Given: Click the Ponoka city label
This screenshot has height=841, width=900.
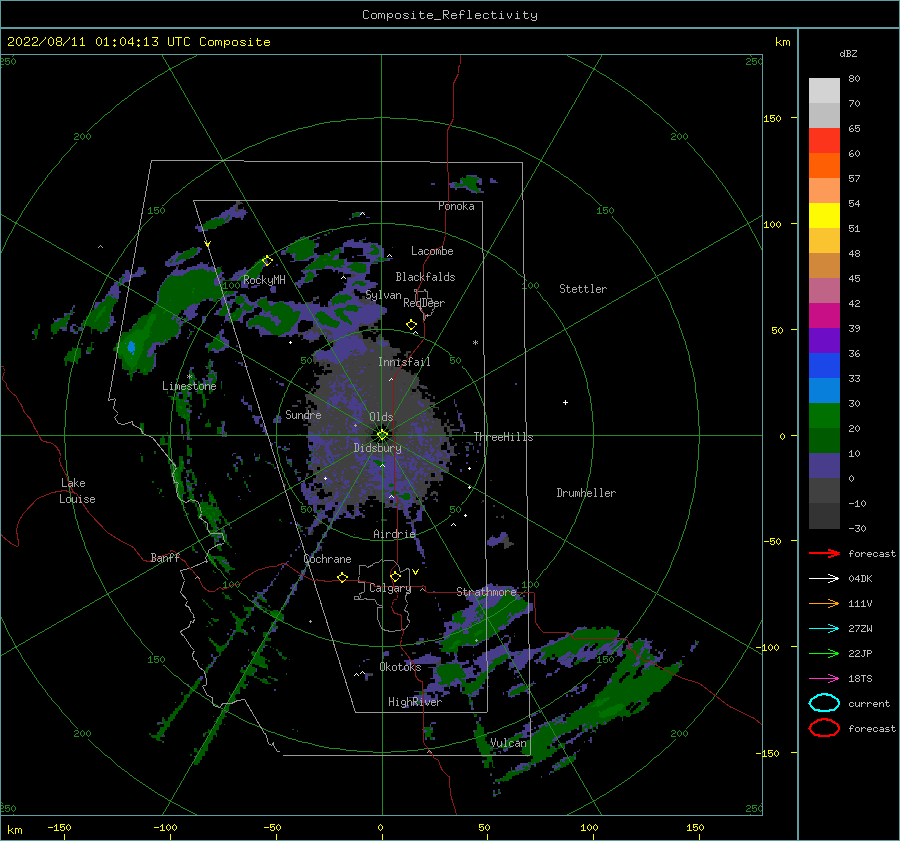Looking at the screenshot, I should [456, 206].
